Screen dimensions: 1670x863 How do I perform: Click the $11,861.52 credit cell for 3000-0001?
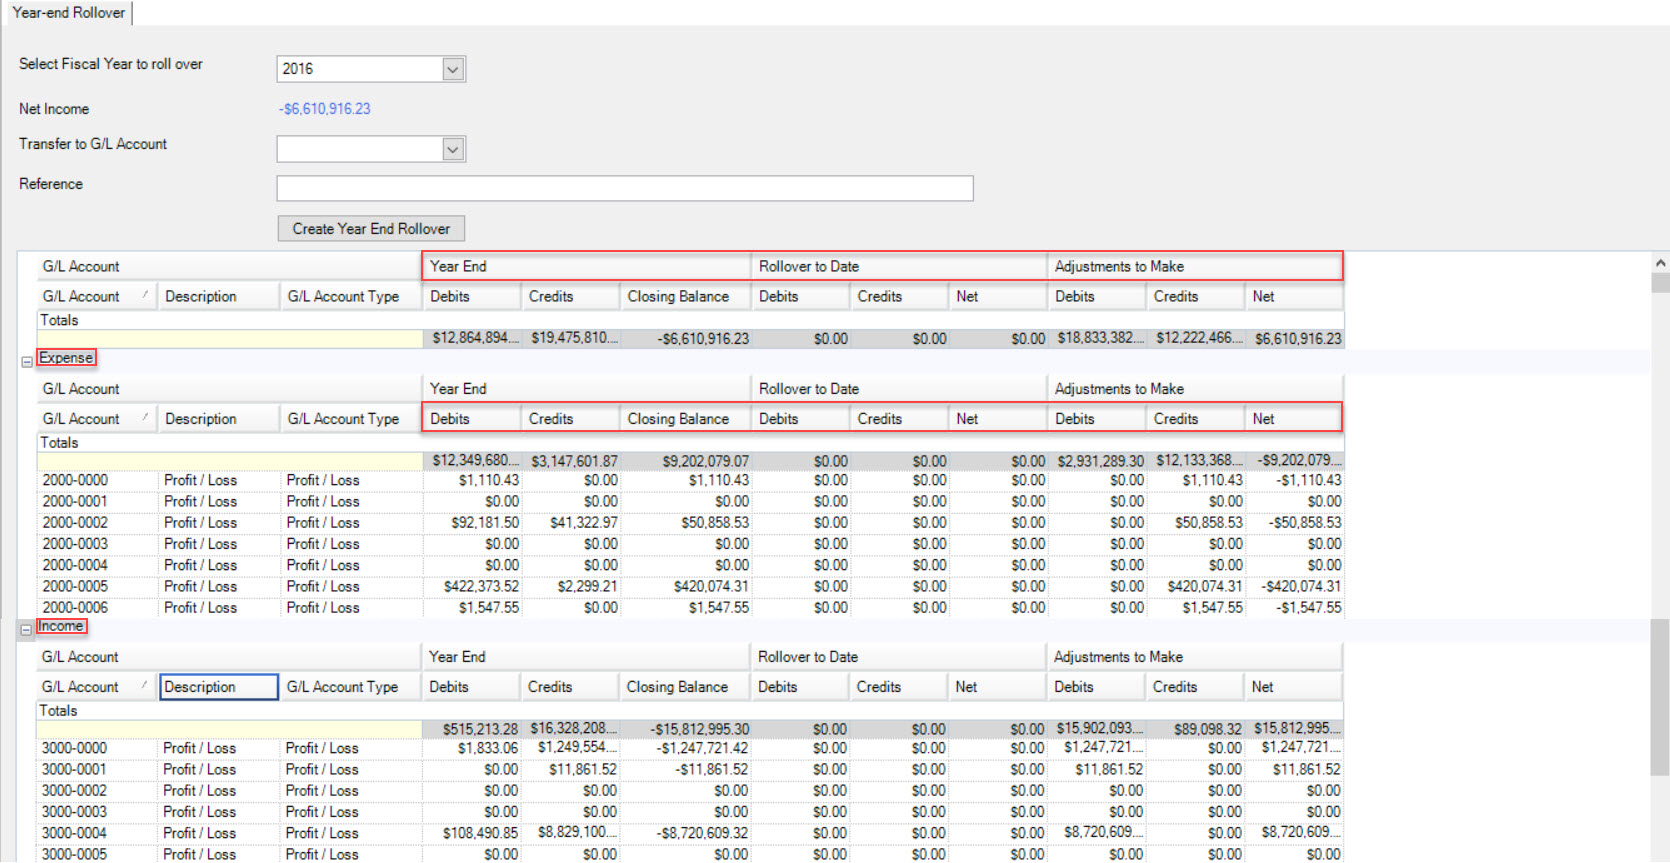570,770
